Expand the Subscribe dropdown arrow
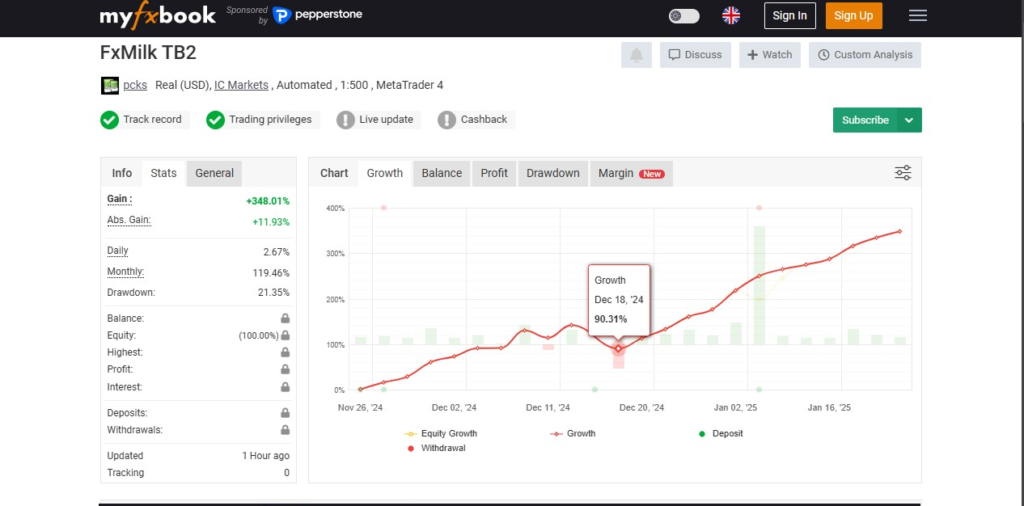The image size is (1024, 506). click(x=909, y=120)
